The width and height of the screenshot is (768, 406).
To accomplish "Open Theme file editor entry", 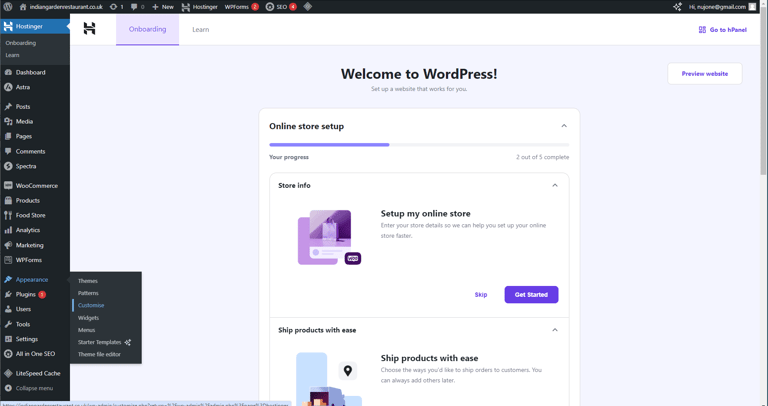I will 99,355.
